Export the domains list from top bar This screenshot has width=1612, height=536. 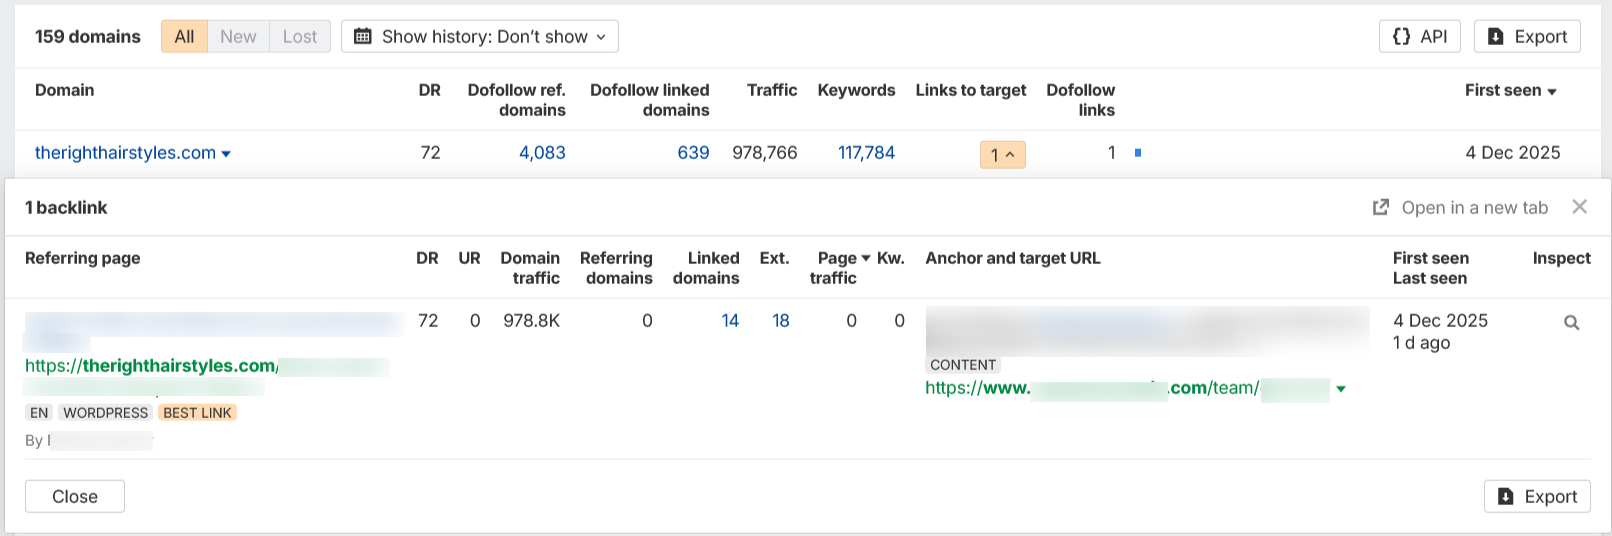[x=1527, y=37]
